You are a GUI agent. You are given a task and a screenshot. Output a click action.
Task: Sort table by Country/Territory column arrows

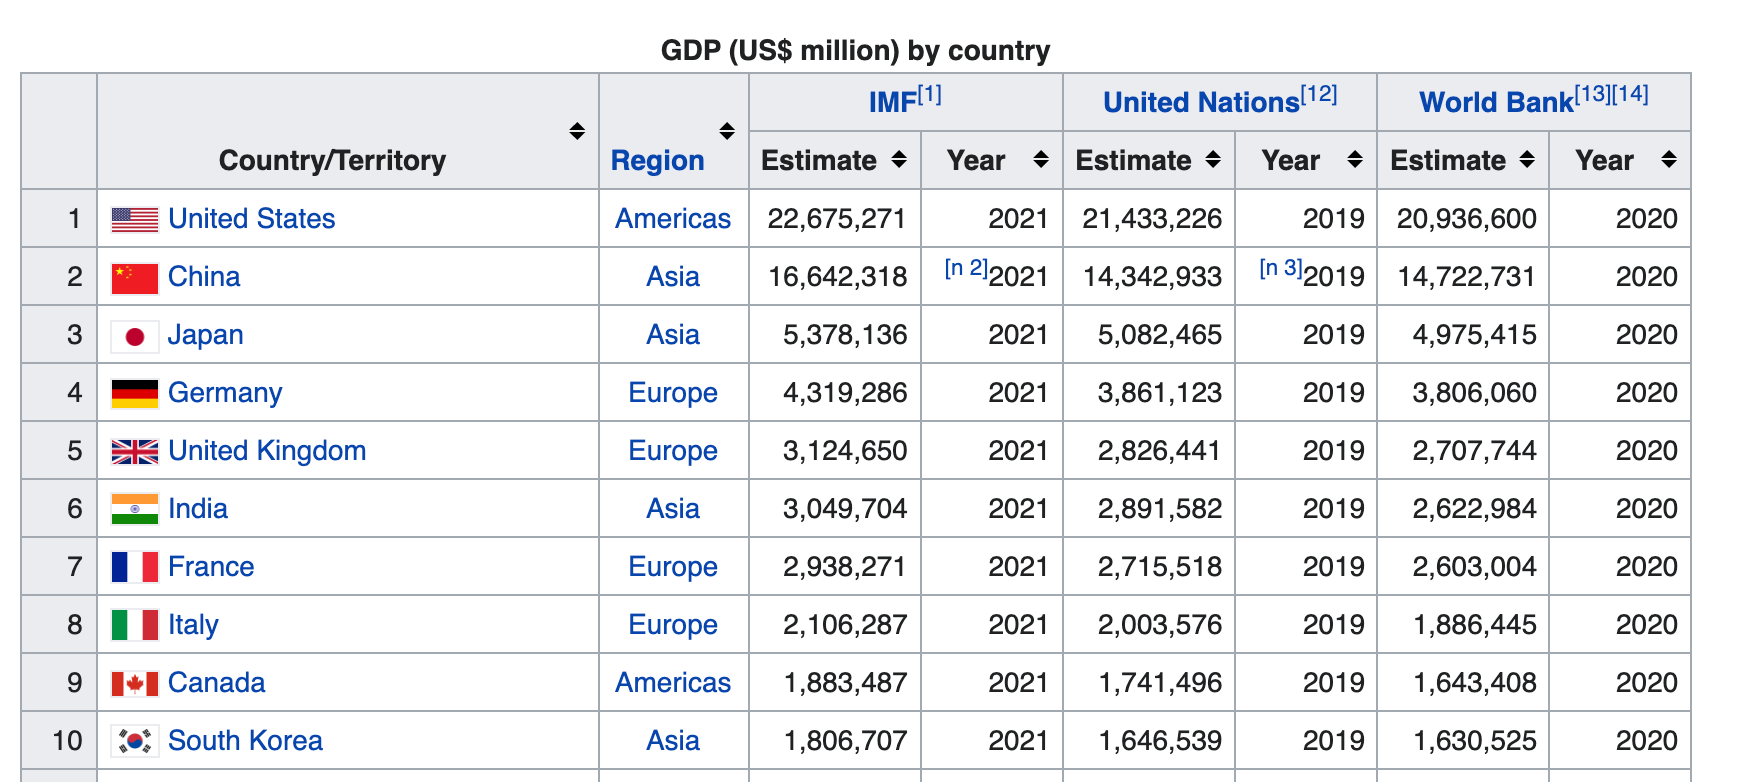(577, 131)
